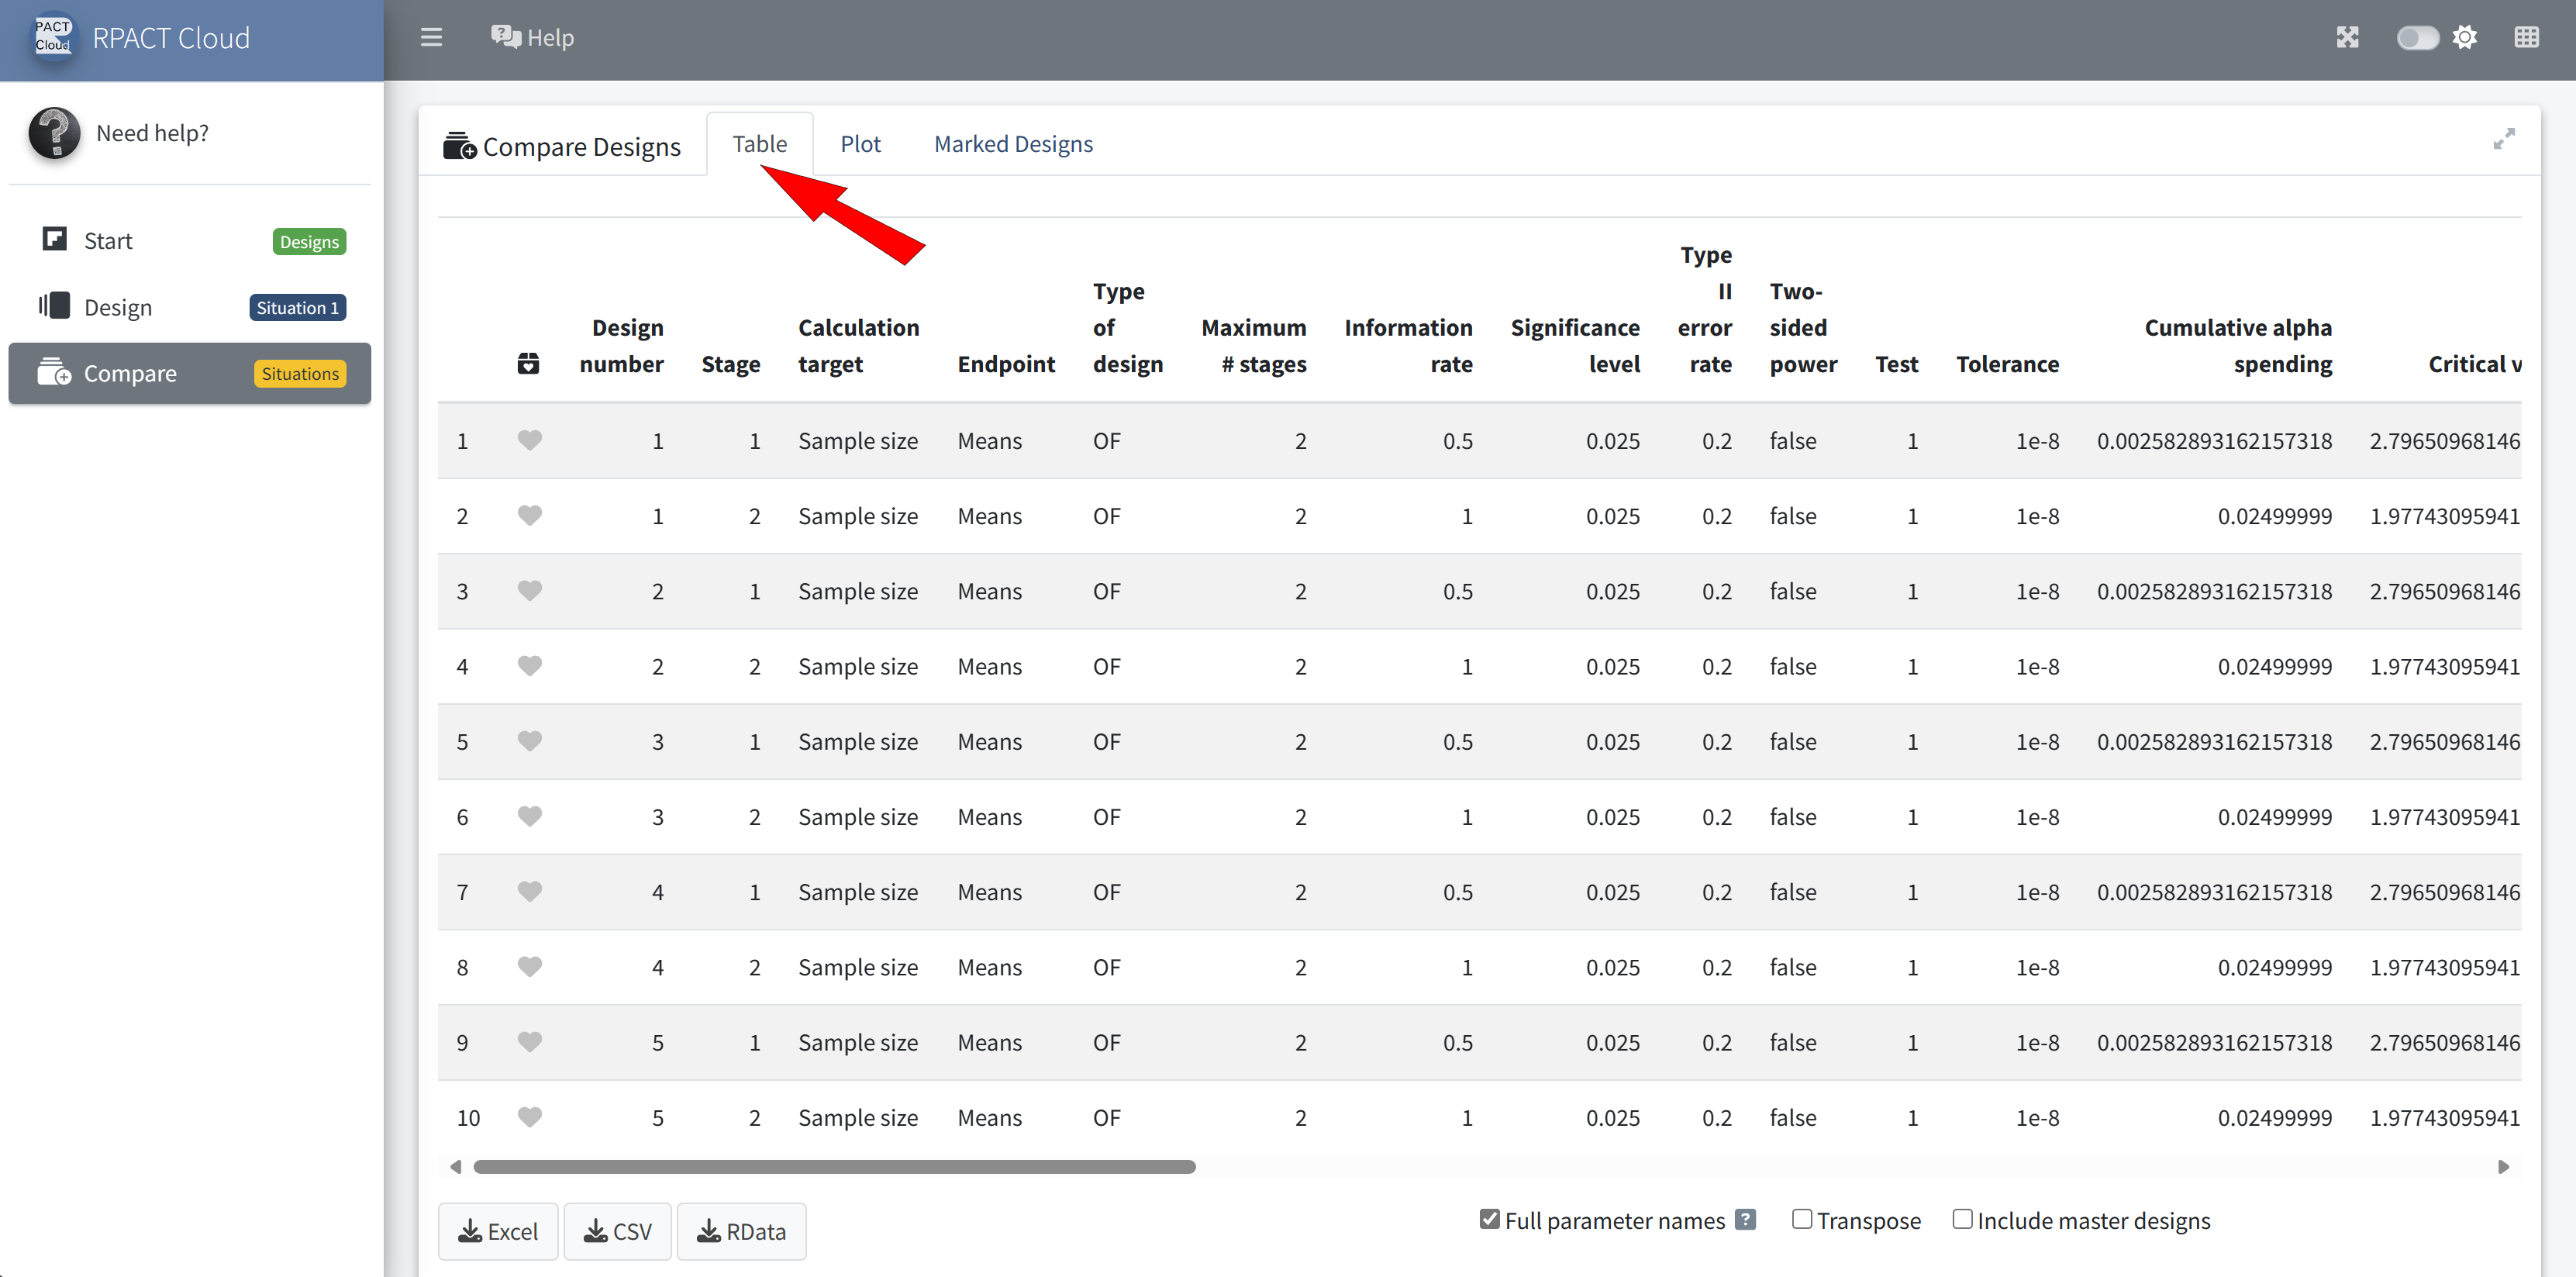Screen dimensions: 2576x1277
Task: Click the hamburger sidebar toggle icon
Action: tap(431, 38)
